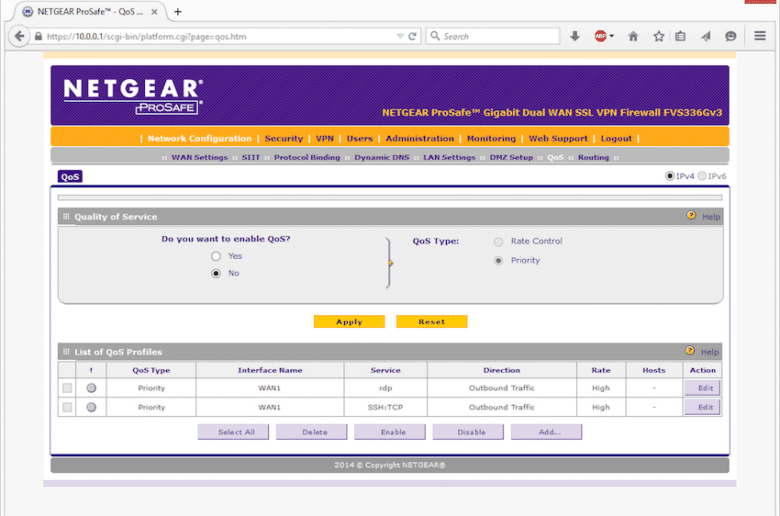
Task: Check the rdp profile row checkbox
Action: 67,388
